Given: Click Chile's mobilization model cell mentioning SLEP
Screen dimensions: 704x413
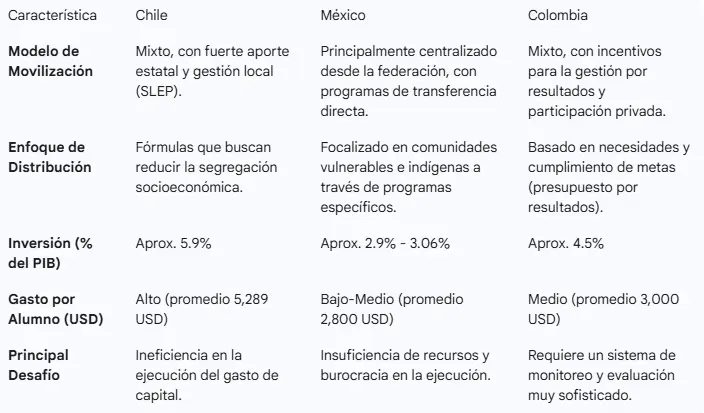Looking at the screenshot, I should coord(207,71).
